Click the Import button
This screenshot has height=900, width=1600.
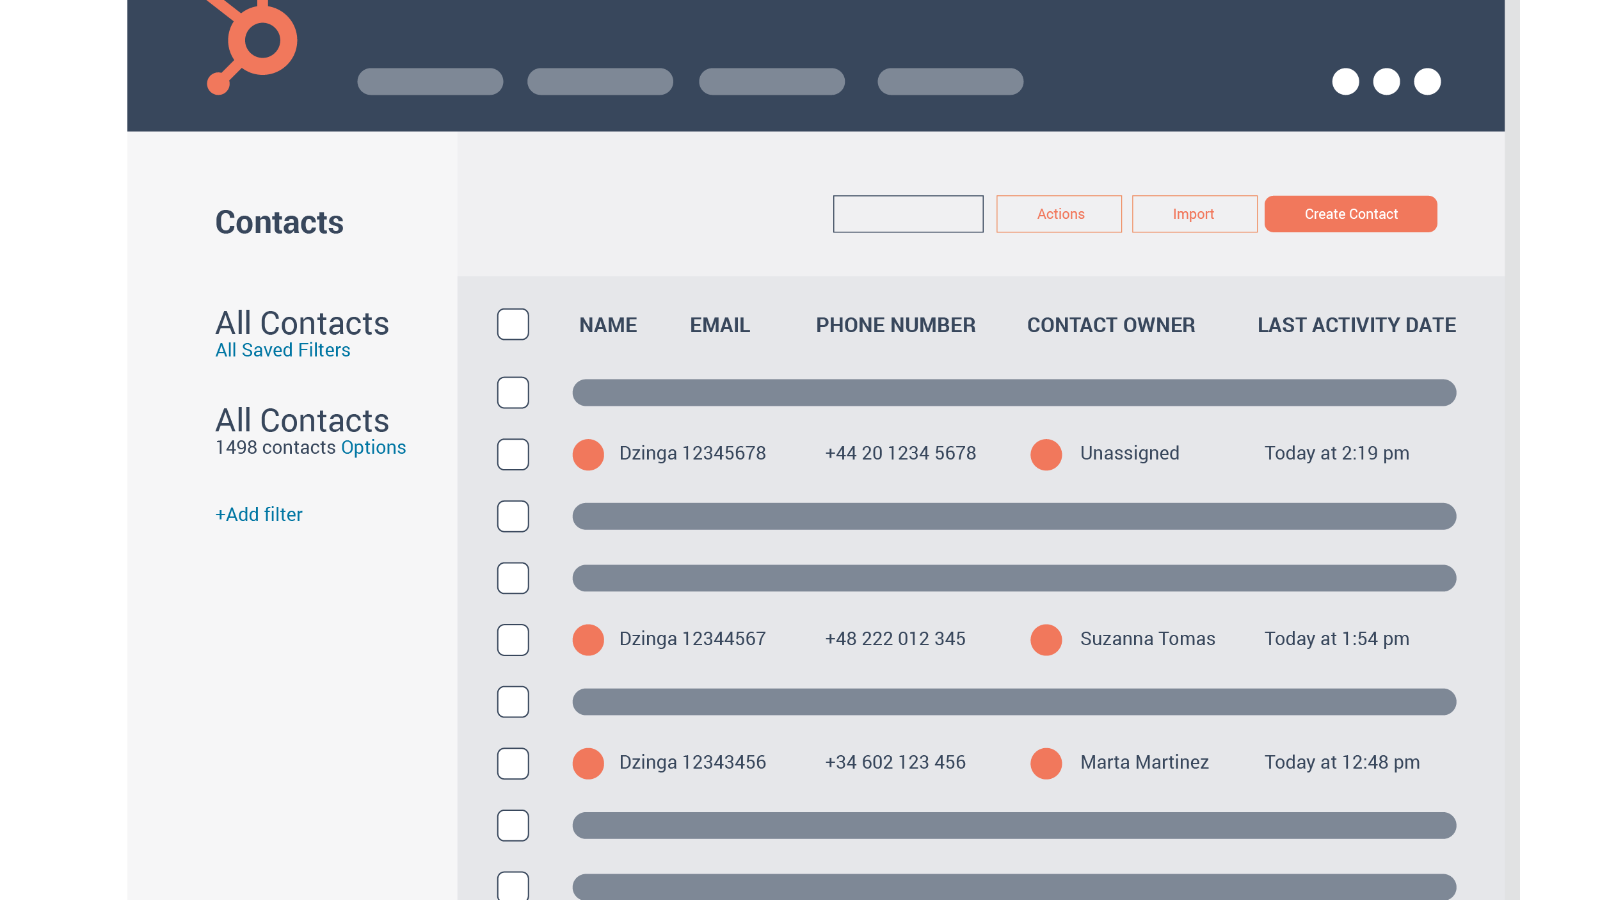(x=1194, y=214)
